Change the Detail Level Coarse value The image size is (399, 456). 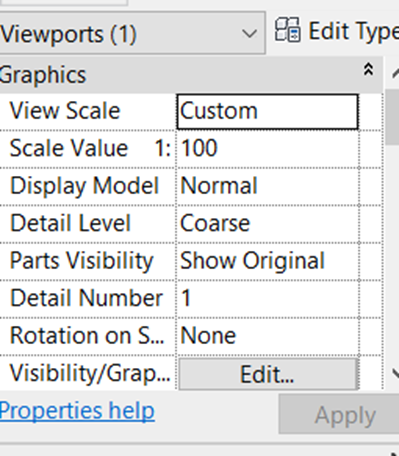pyautogui.click(x=268, y=223)
